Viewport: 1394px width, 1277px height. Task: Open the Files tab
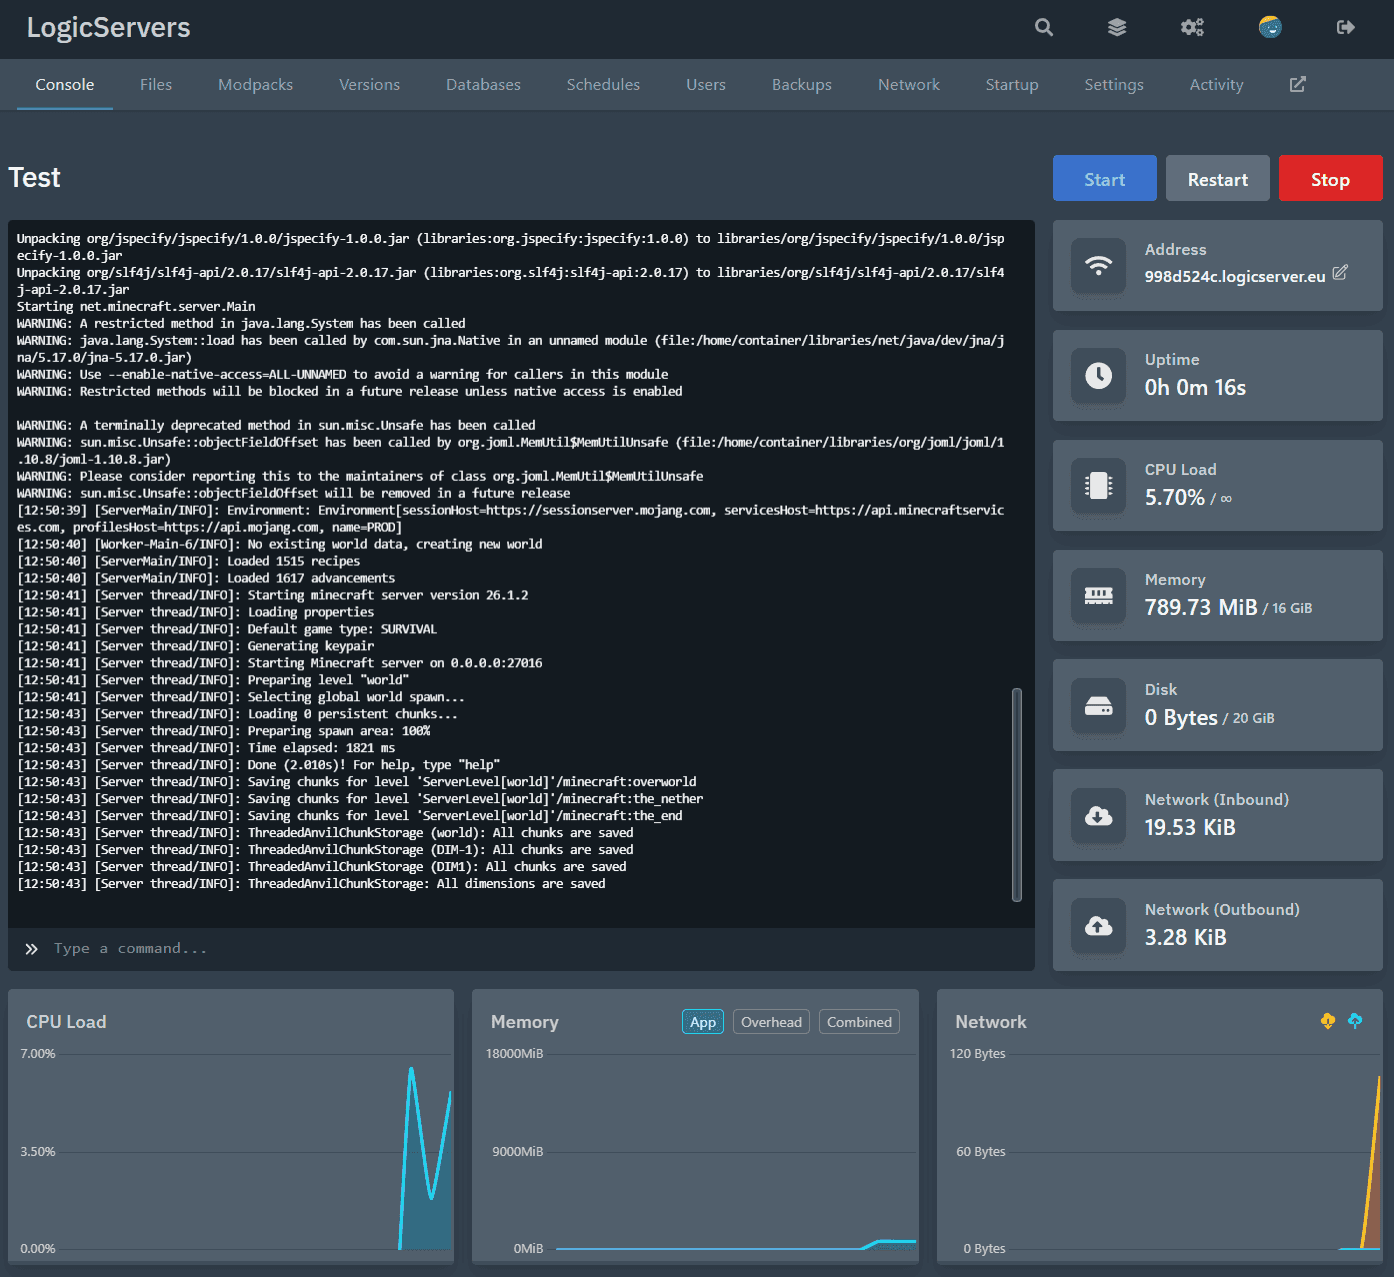pyautogui.click(x=156, y=85)
